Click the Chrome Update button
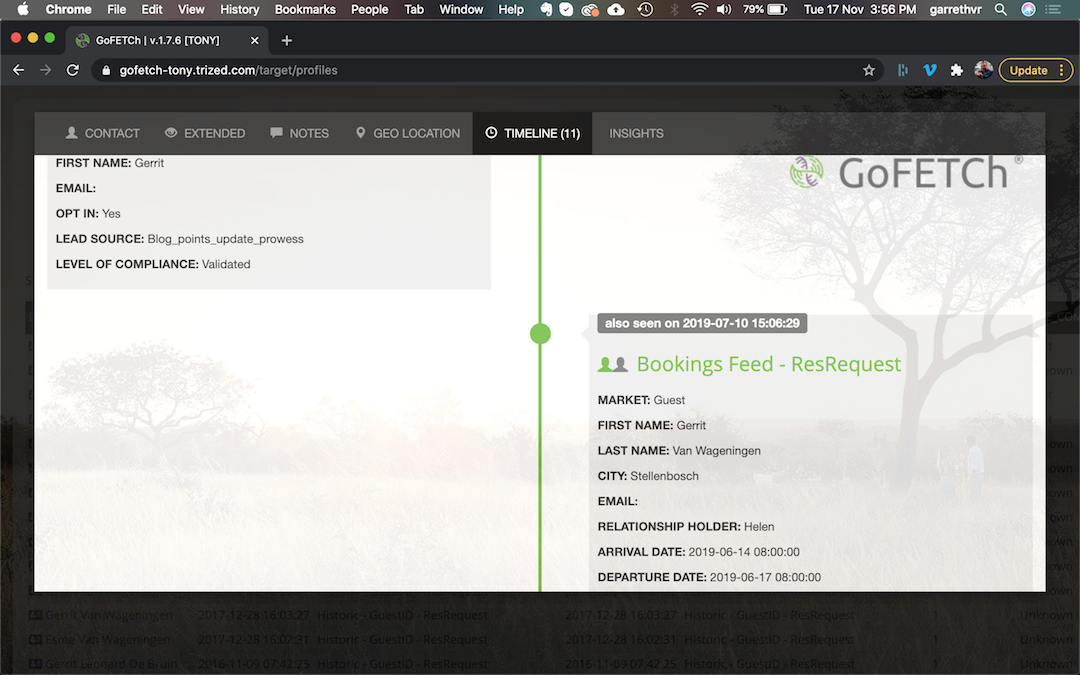The height and width of the screenshot is (675, 1080). 1035,70
